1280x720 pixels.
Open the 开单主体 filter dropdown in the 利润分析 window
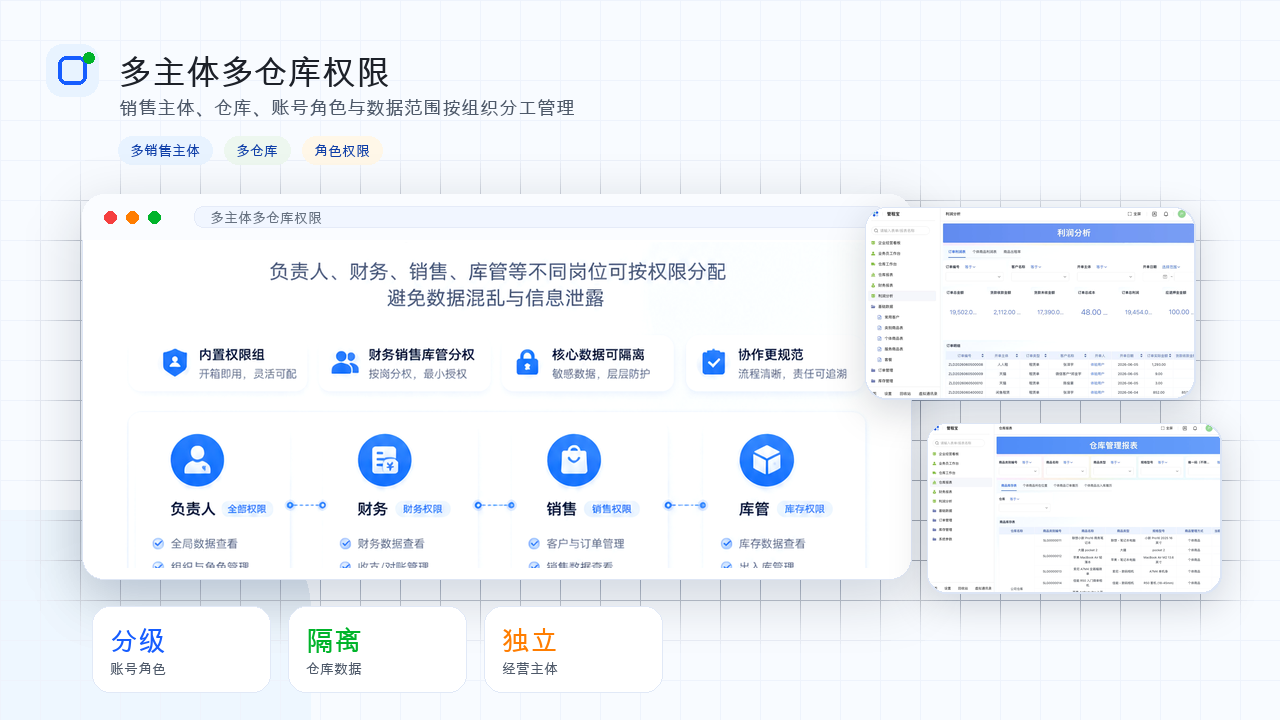pos(1106,277)
